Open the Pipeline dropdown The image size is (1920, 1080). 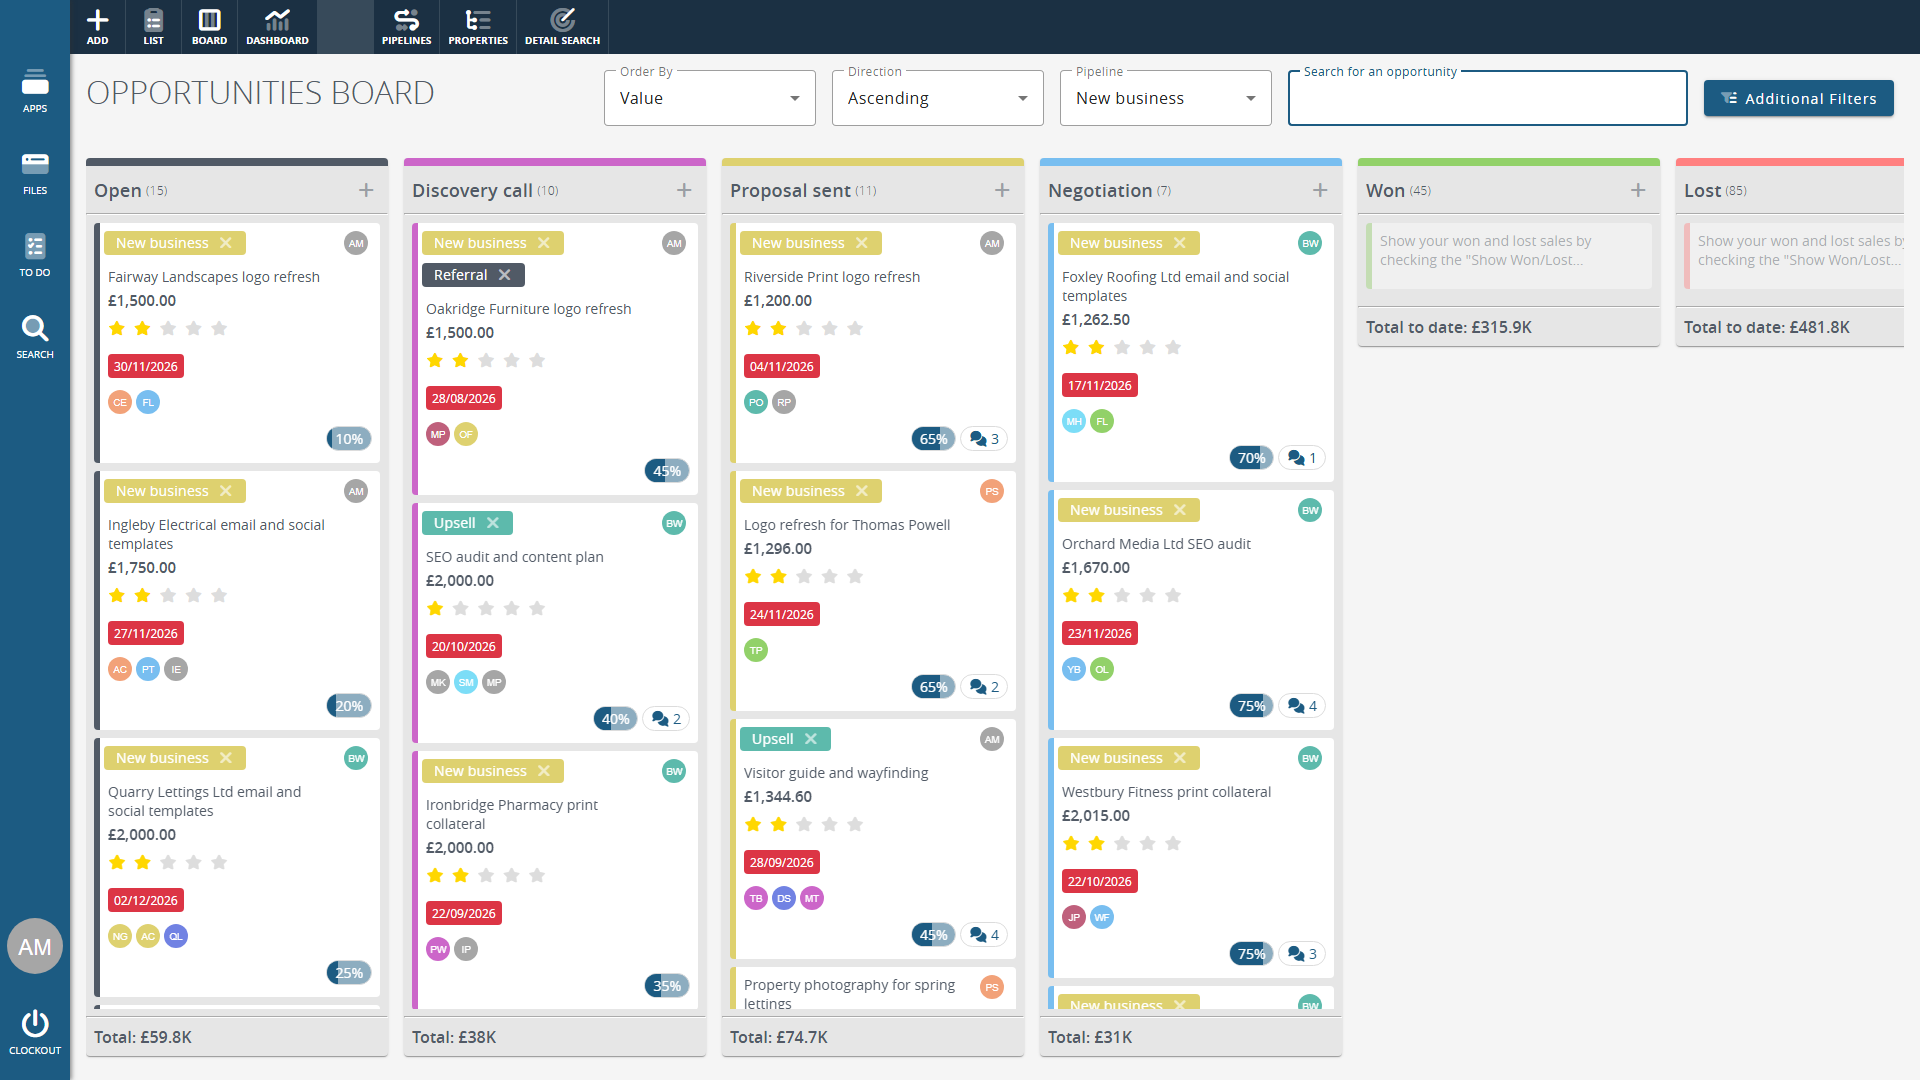(x=1166, y=98)
